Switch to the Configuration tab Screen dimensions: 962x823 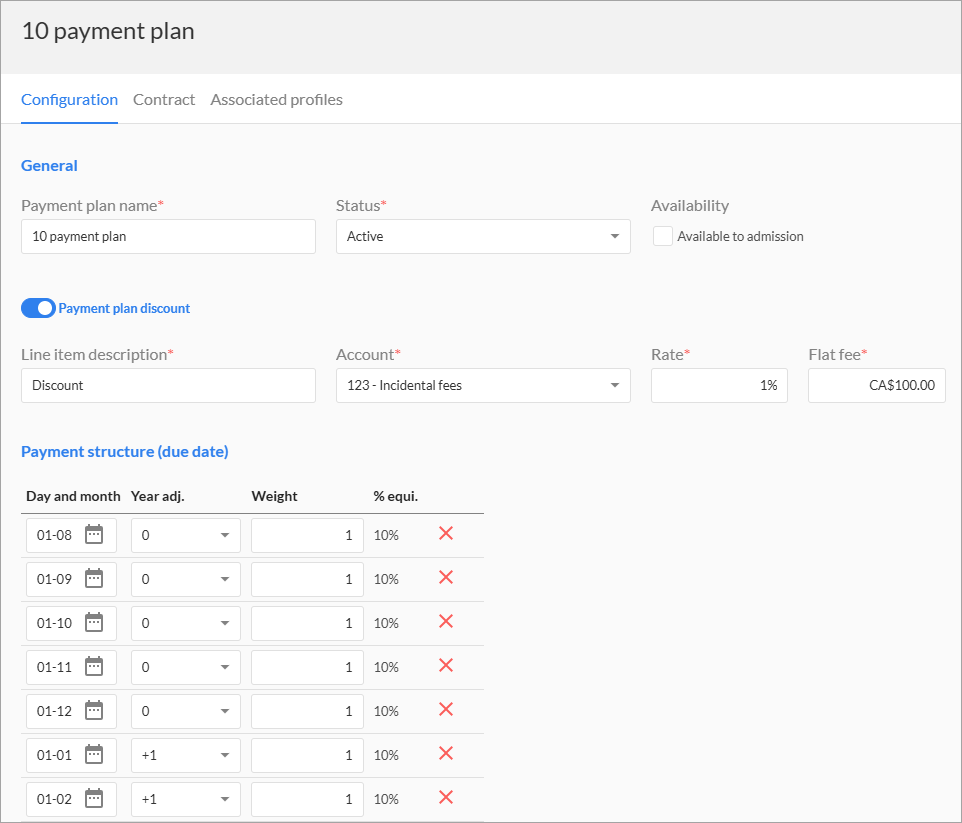[x=69, y=99]
